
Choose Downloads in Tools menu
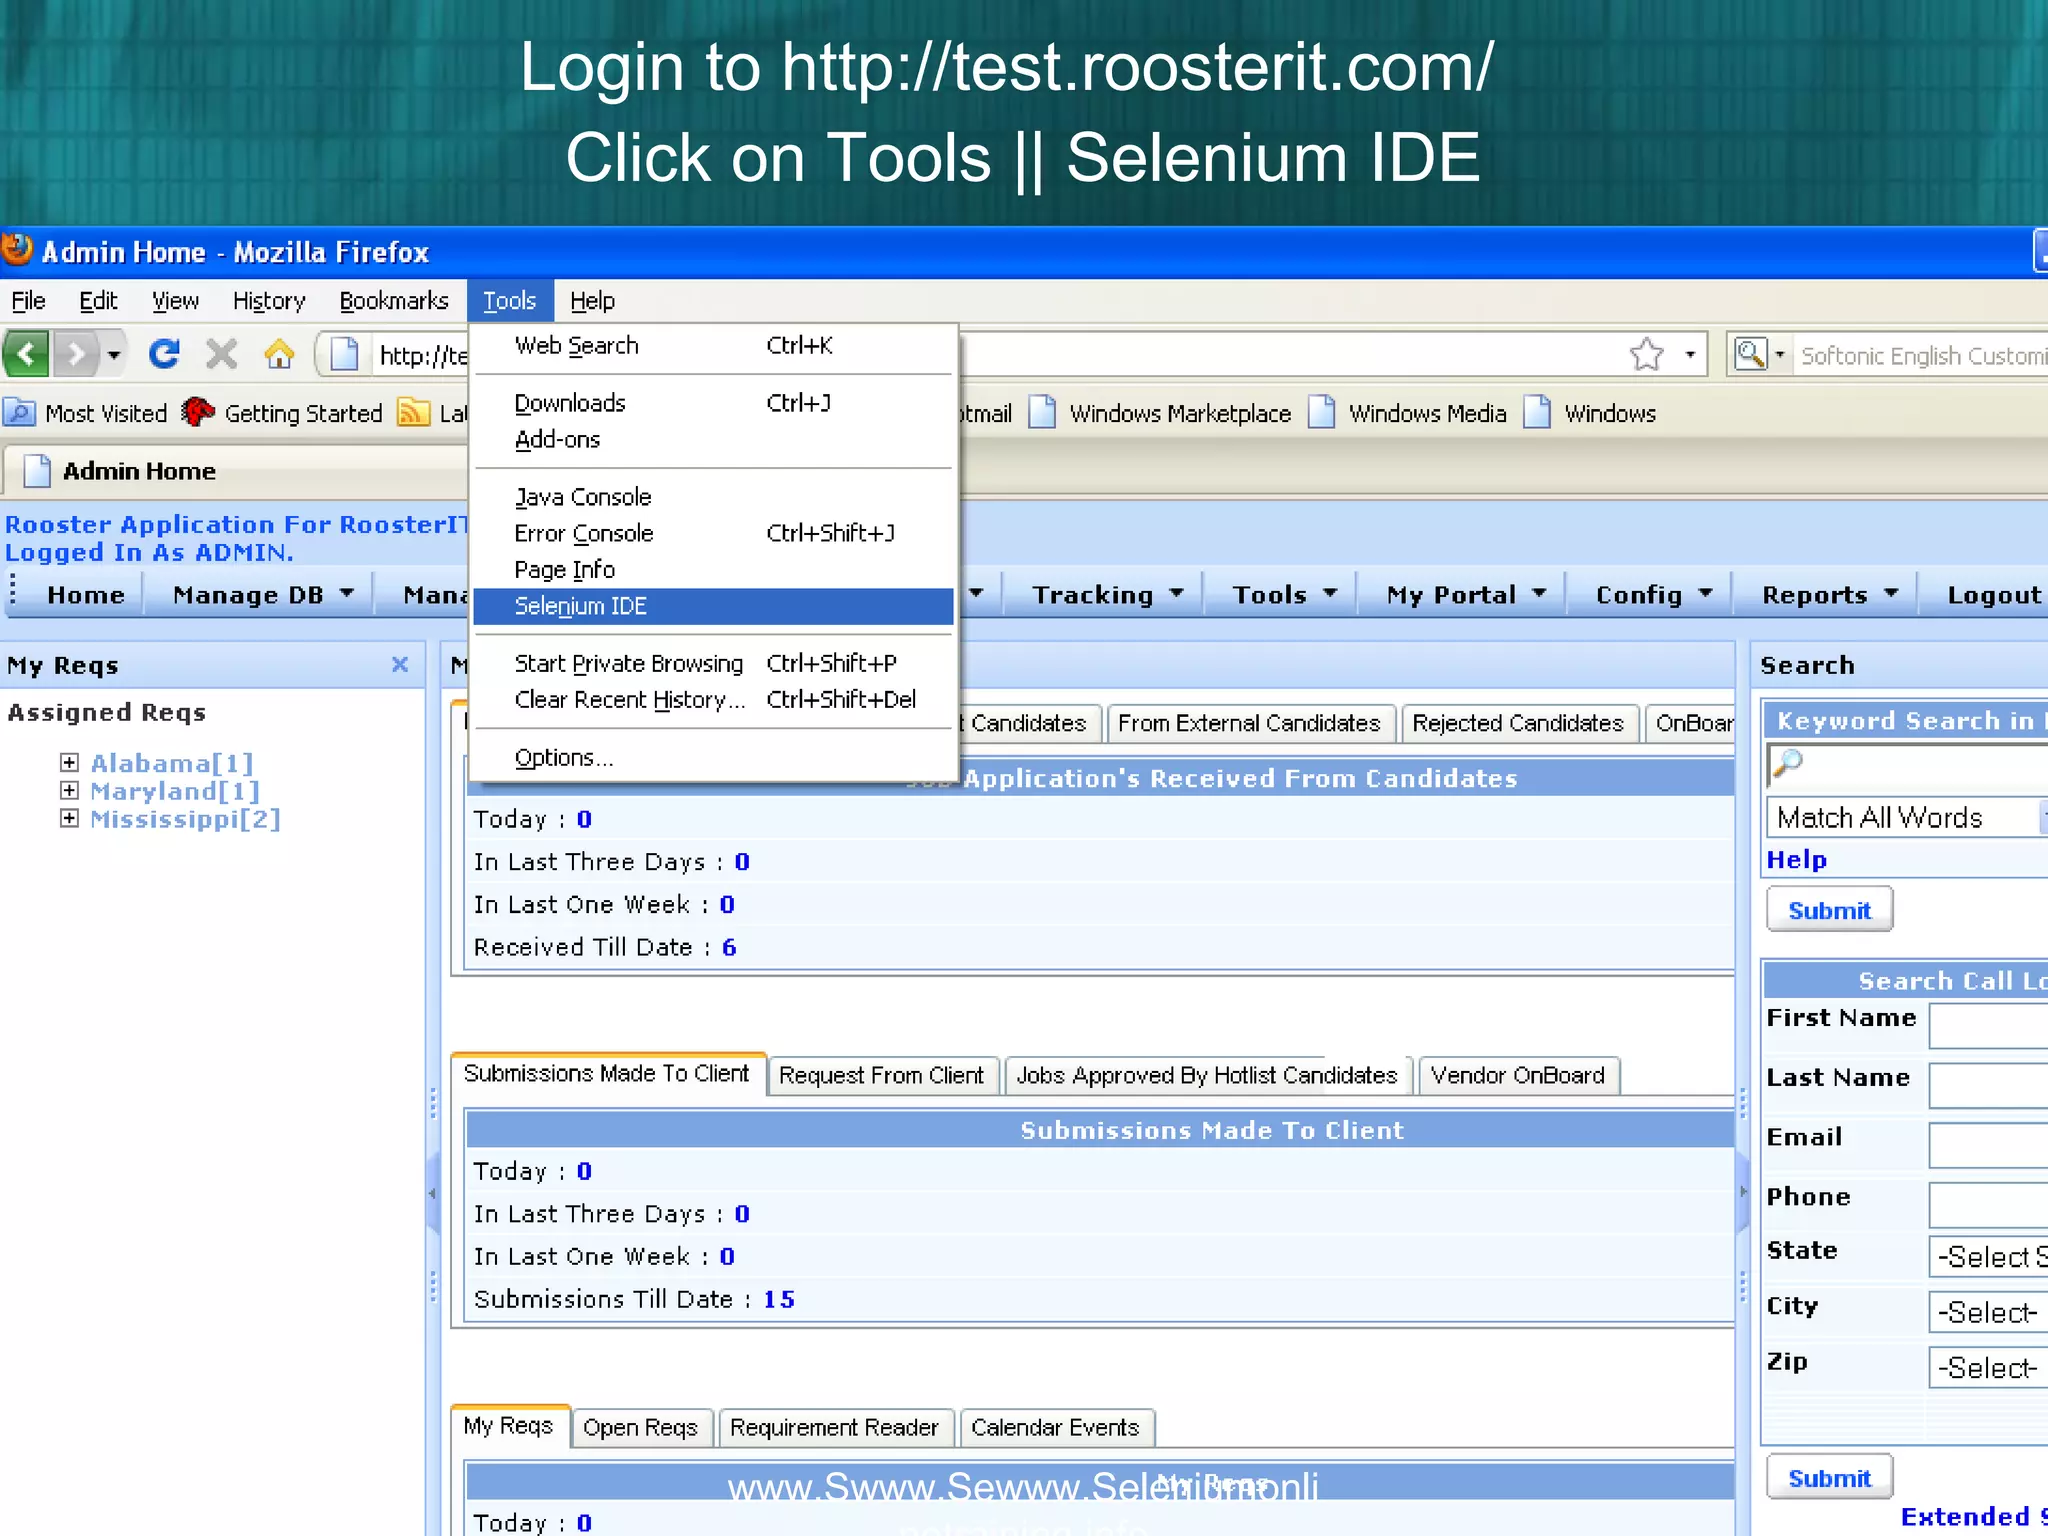(713, 403)
